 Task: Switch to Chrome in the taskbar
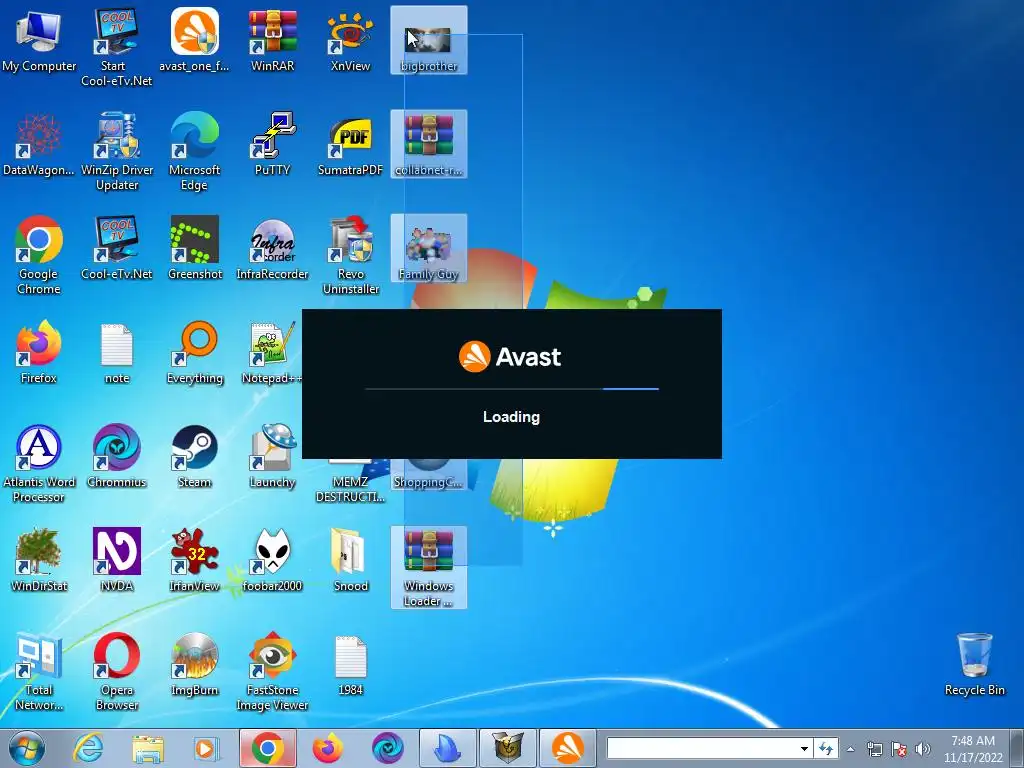(268, 748)
